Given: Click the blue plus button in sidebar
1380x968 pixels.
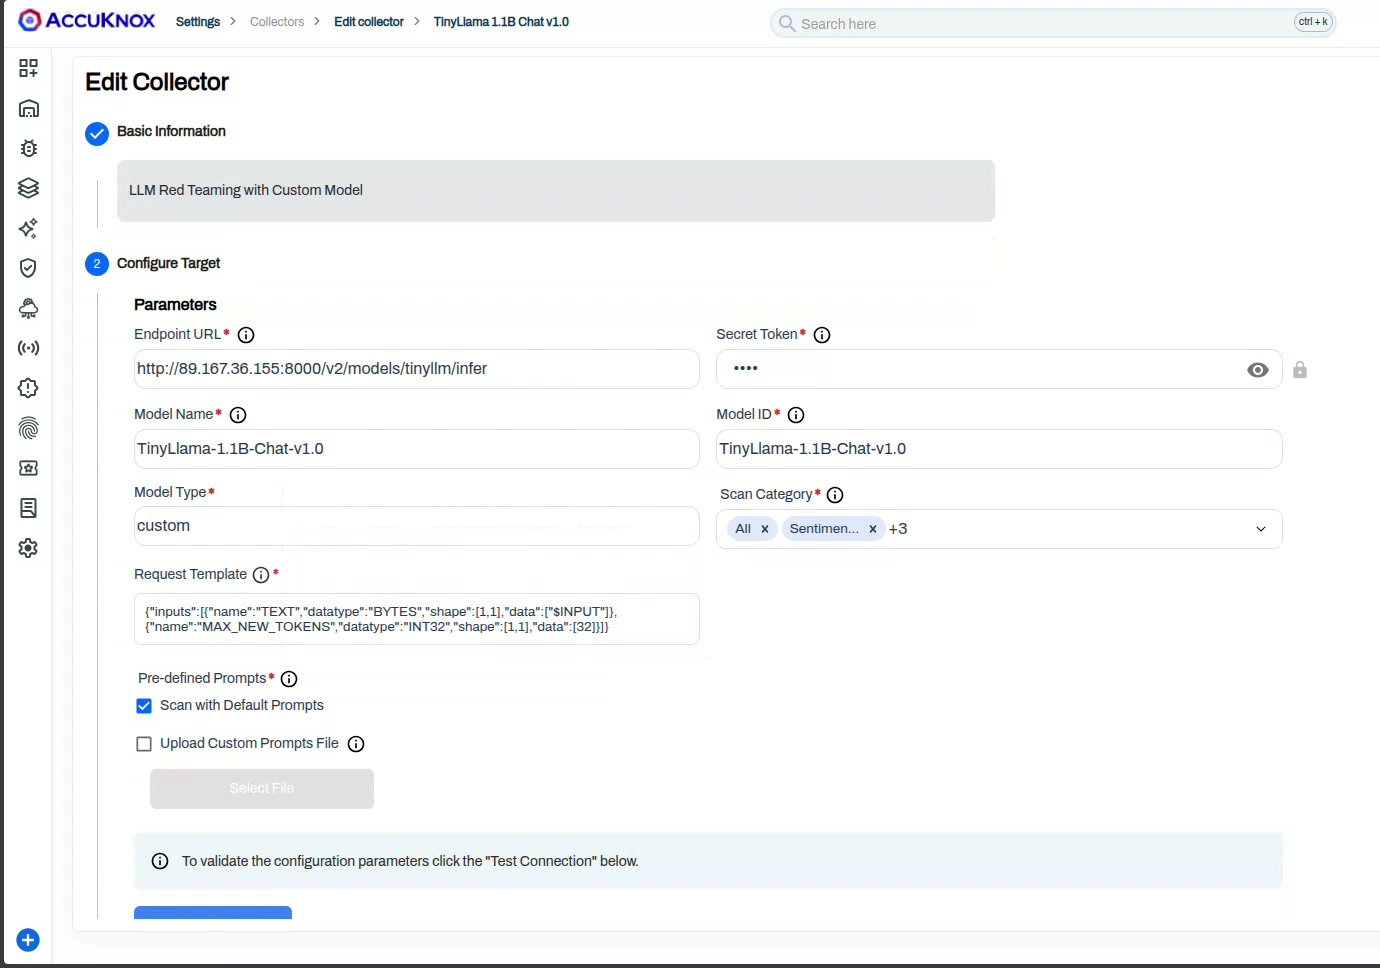Looking at the screenshot, I should 28,940.
